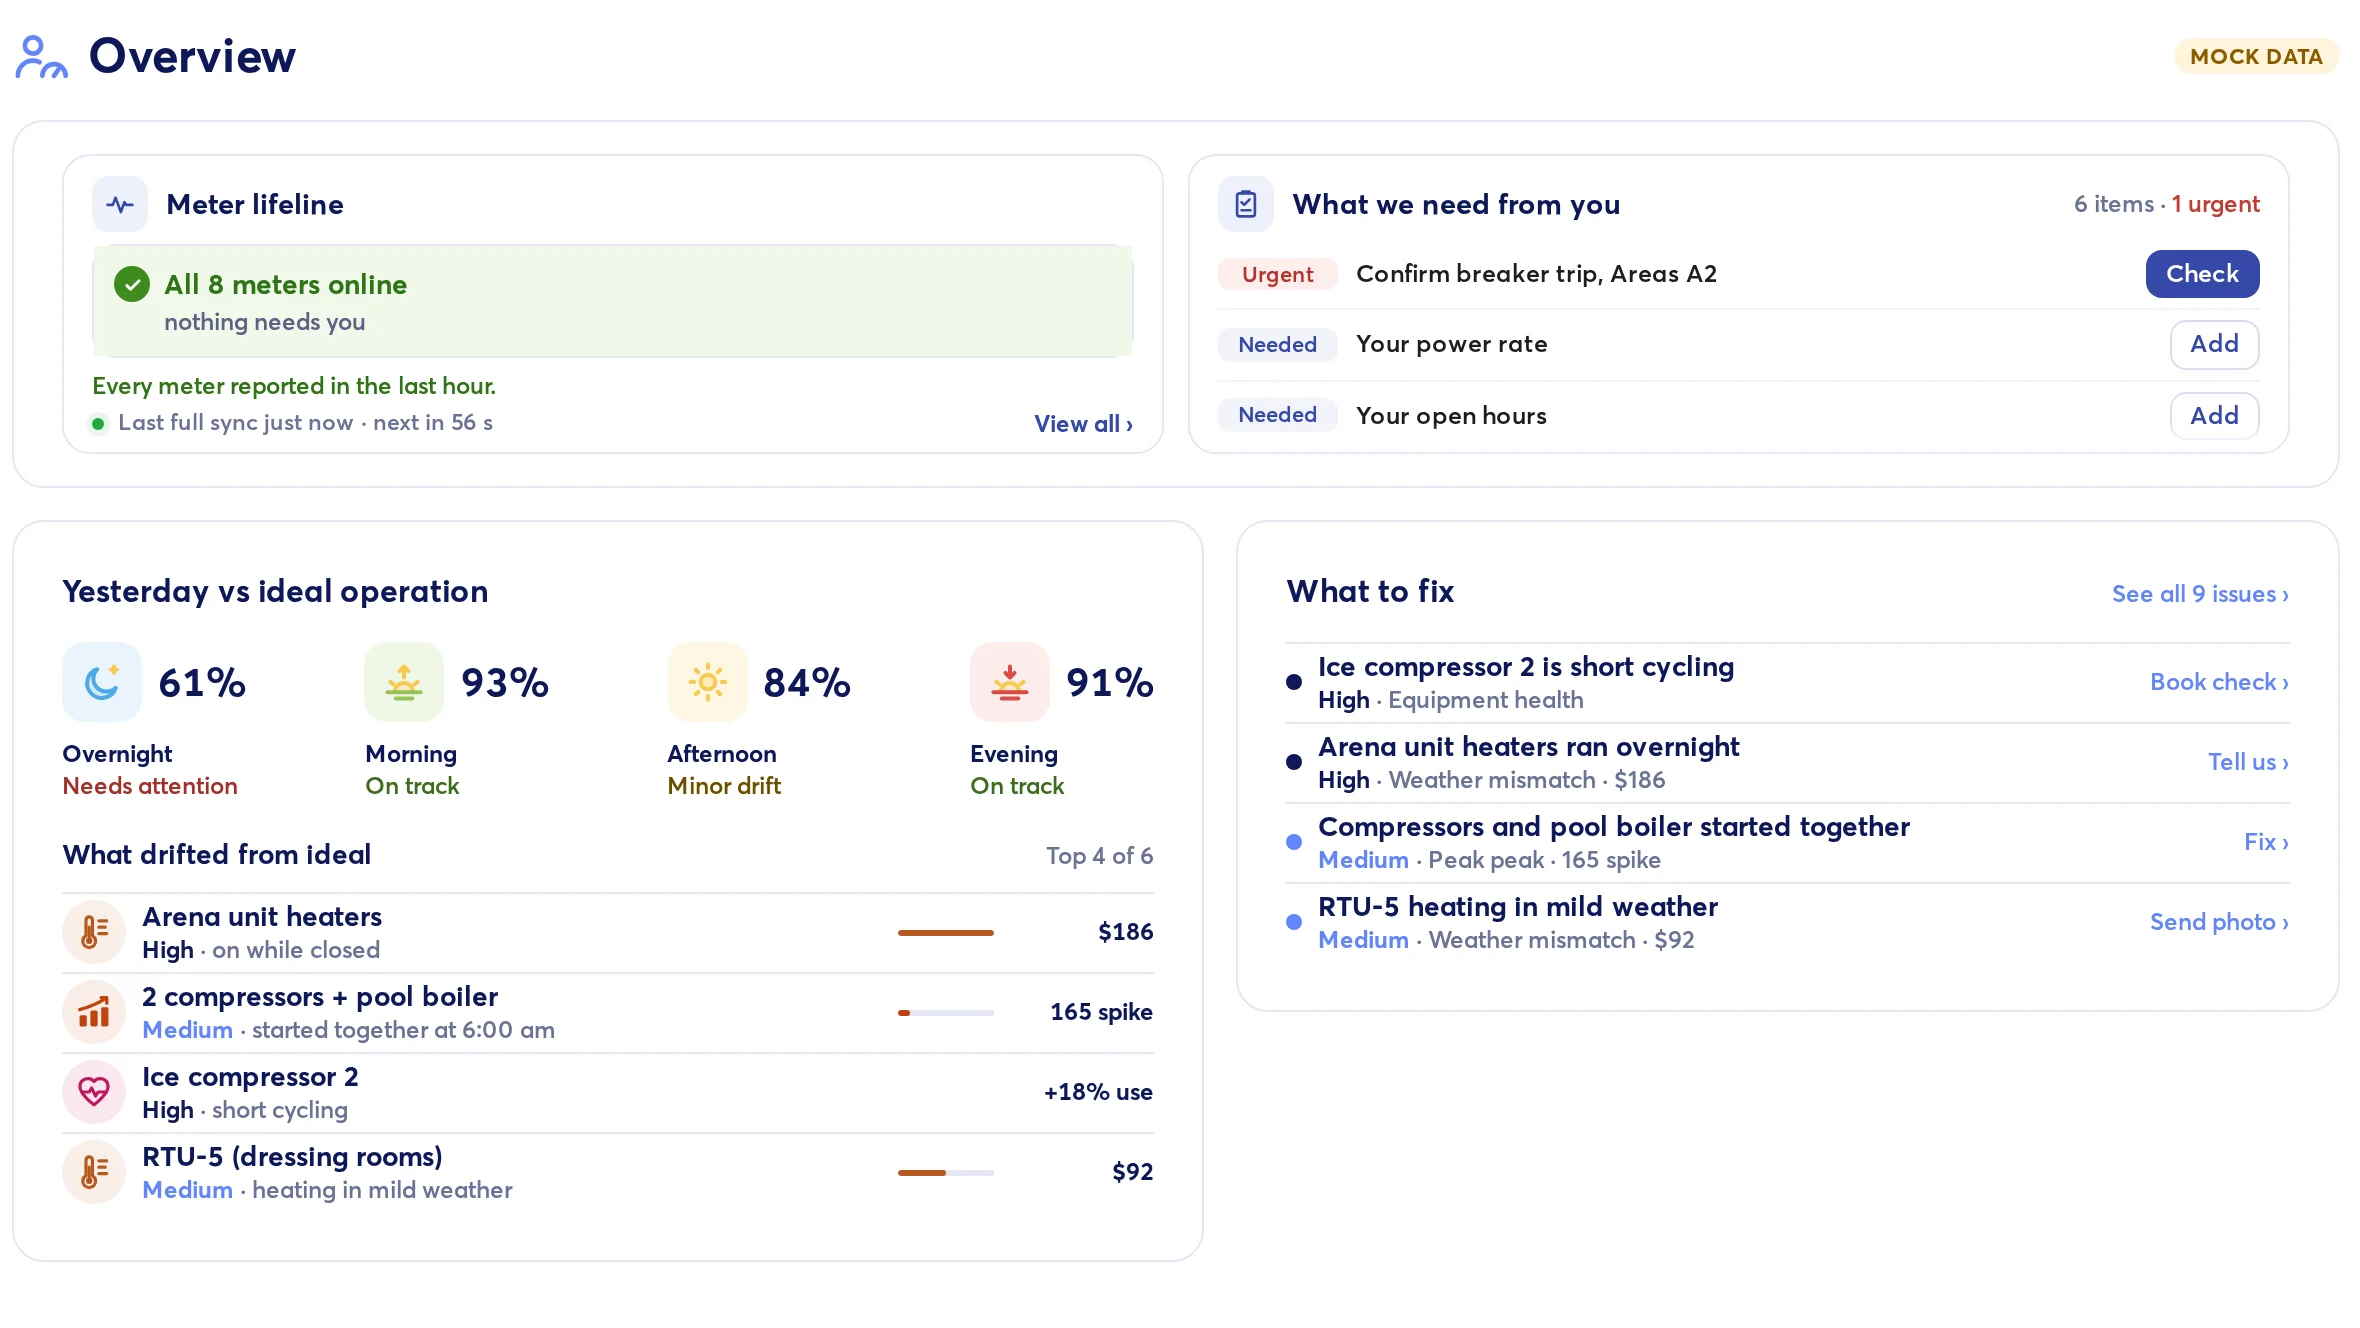
Task: Click the 'Top 4 of 6' label
Action: [x=1099, y=856]
